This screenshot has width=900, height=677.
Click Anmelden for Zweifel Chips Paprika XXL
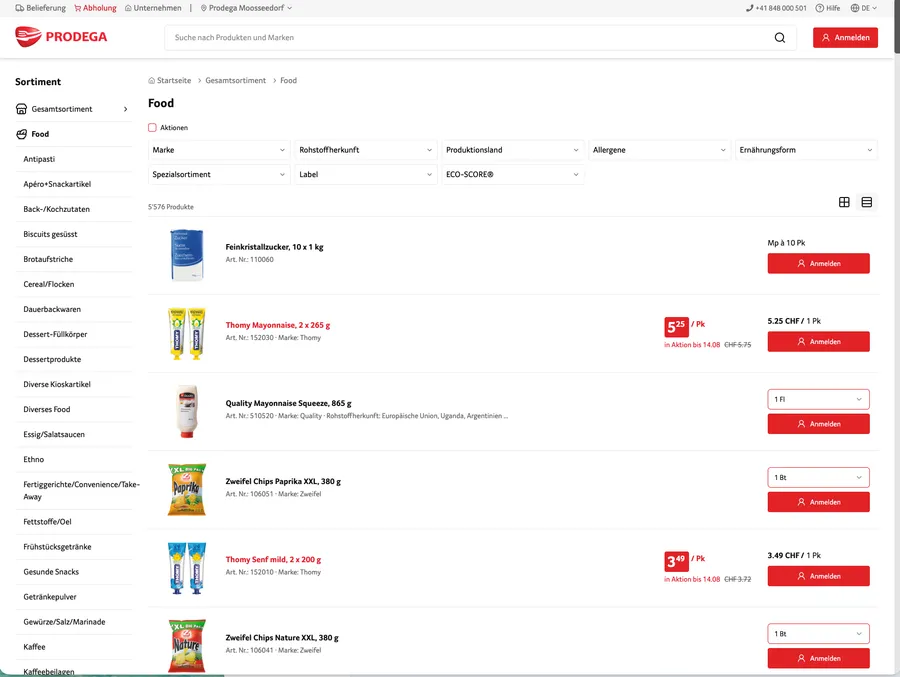point(818,502)
